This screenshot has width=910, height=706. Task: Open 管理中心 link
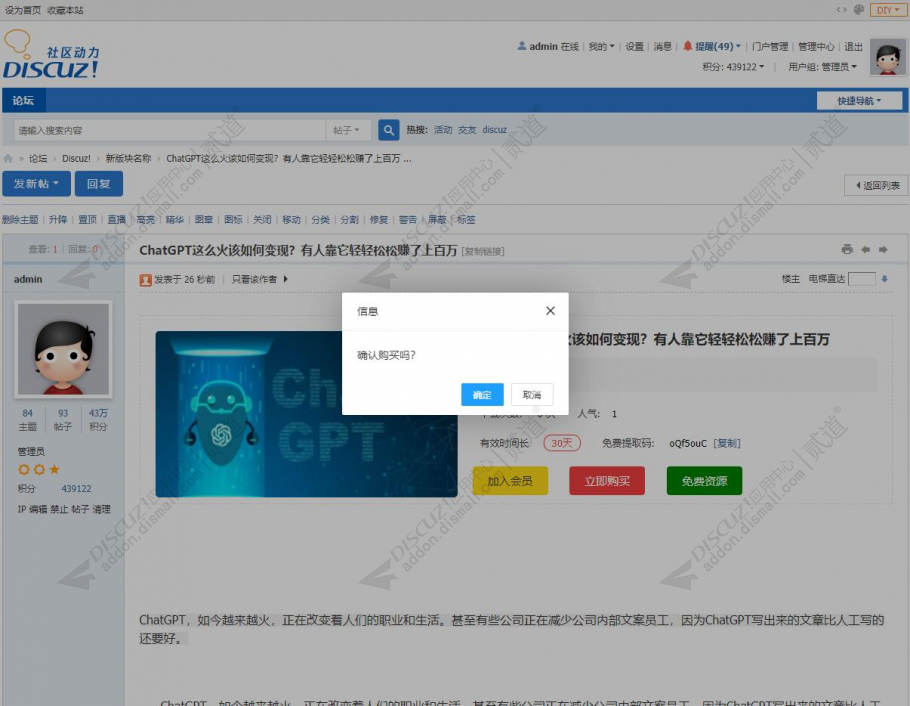pos(816,46)
